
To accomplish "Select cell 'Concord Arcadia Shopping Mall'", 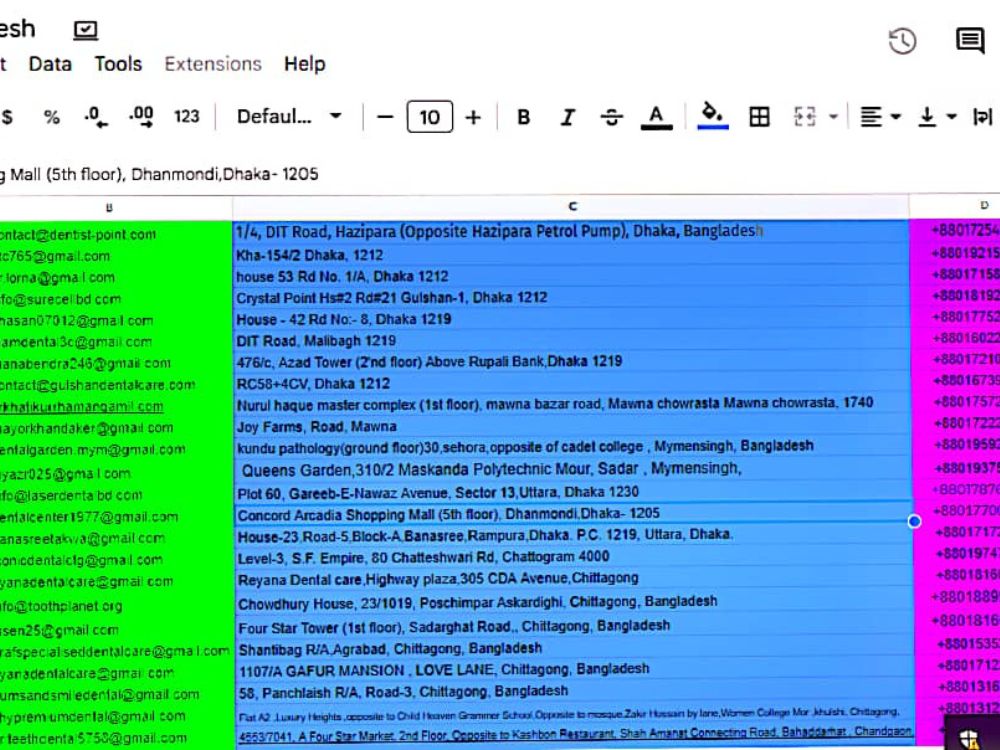I will (x=573, y=514).
